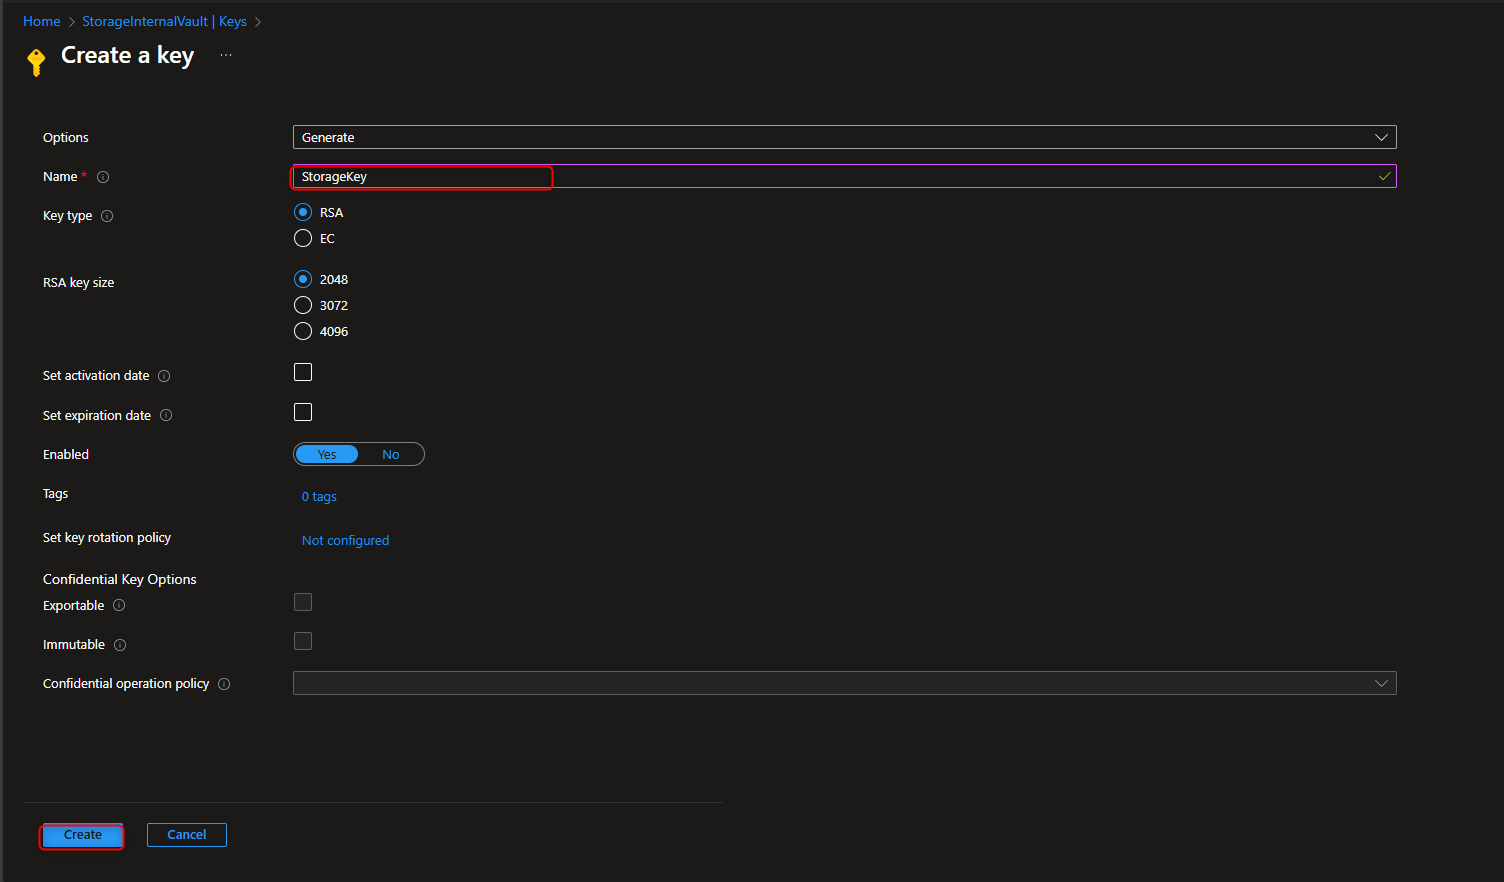Screen dimensions: 1504x882
Task: Click the Key type info icon
Action: point(106,215)
